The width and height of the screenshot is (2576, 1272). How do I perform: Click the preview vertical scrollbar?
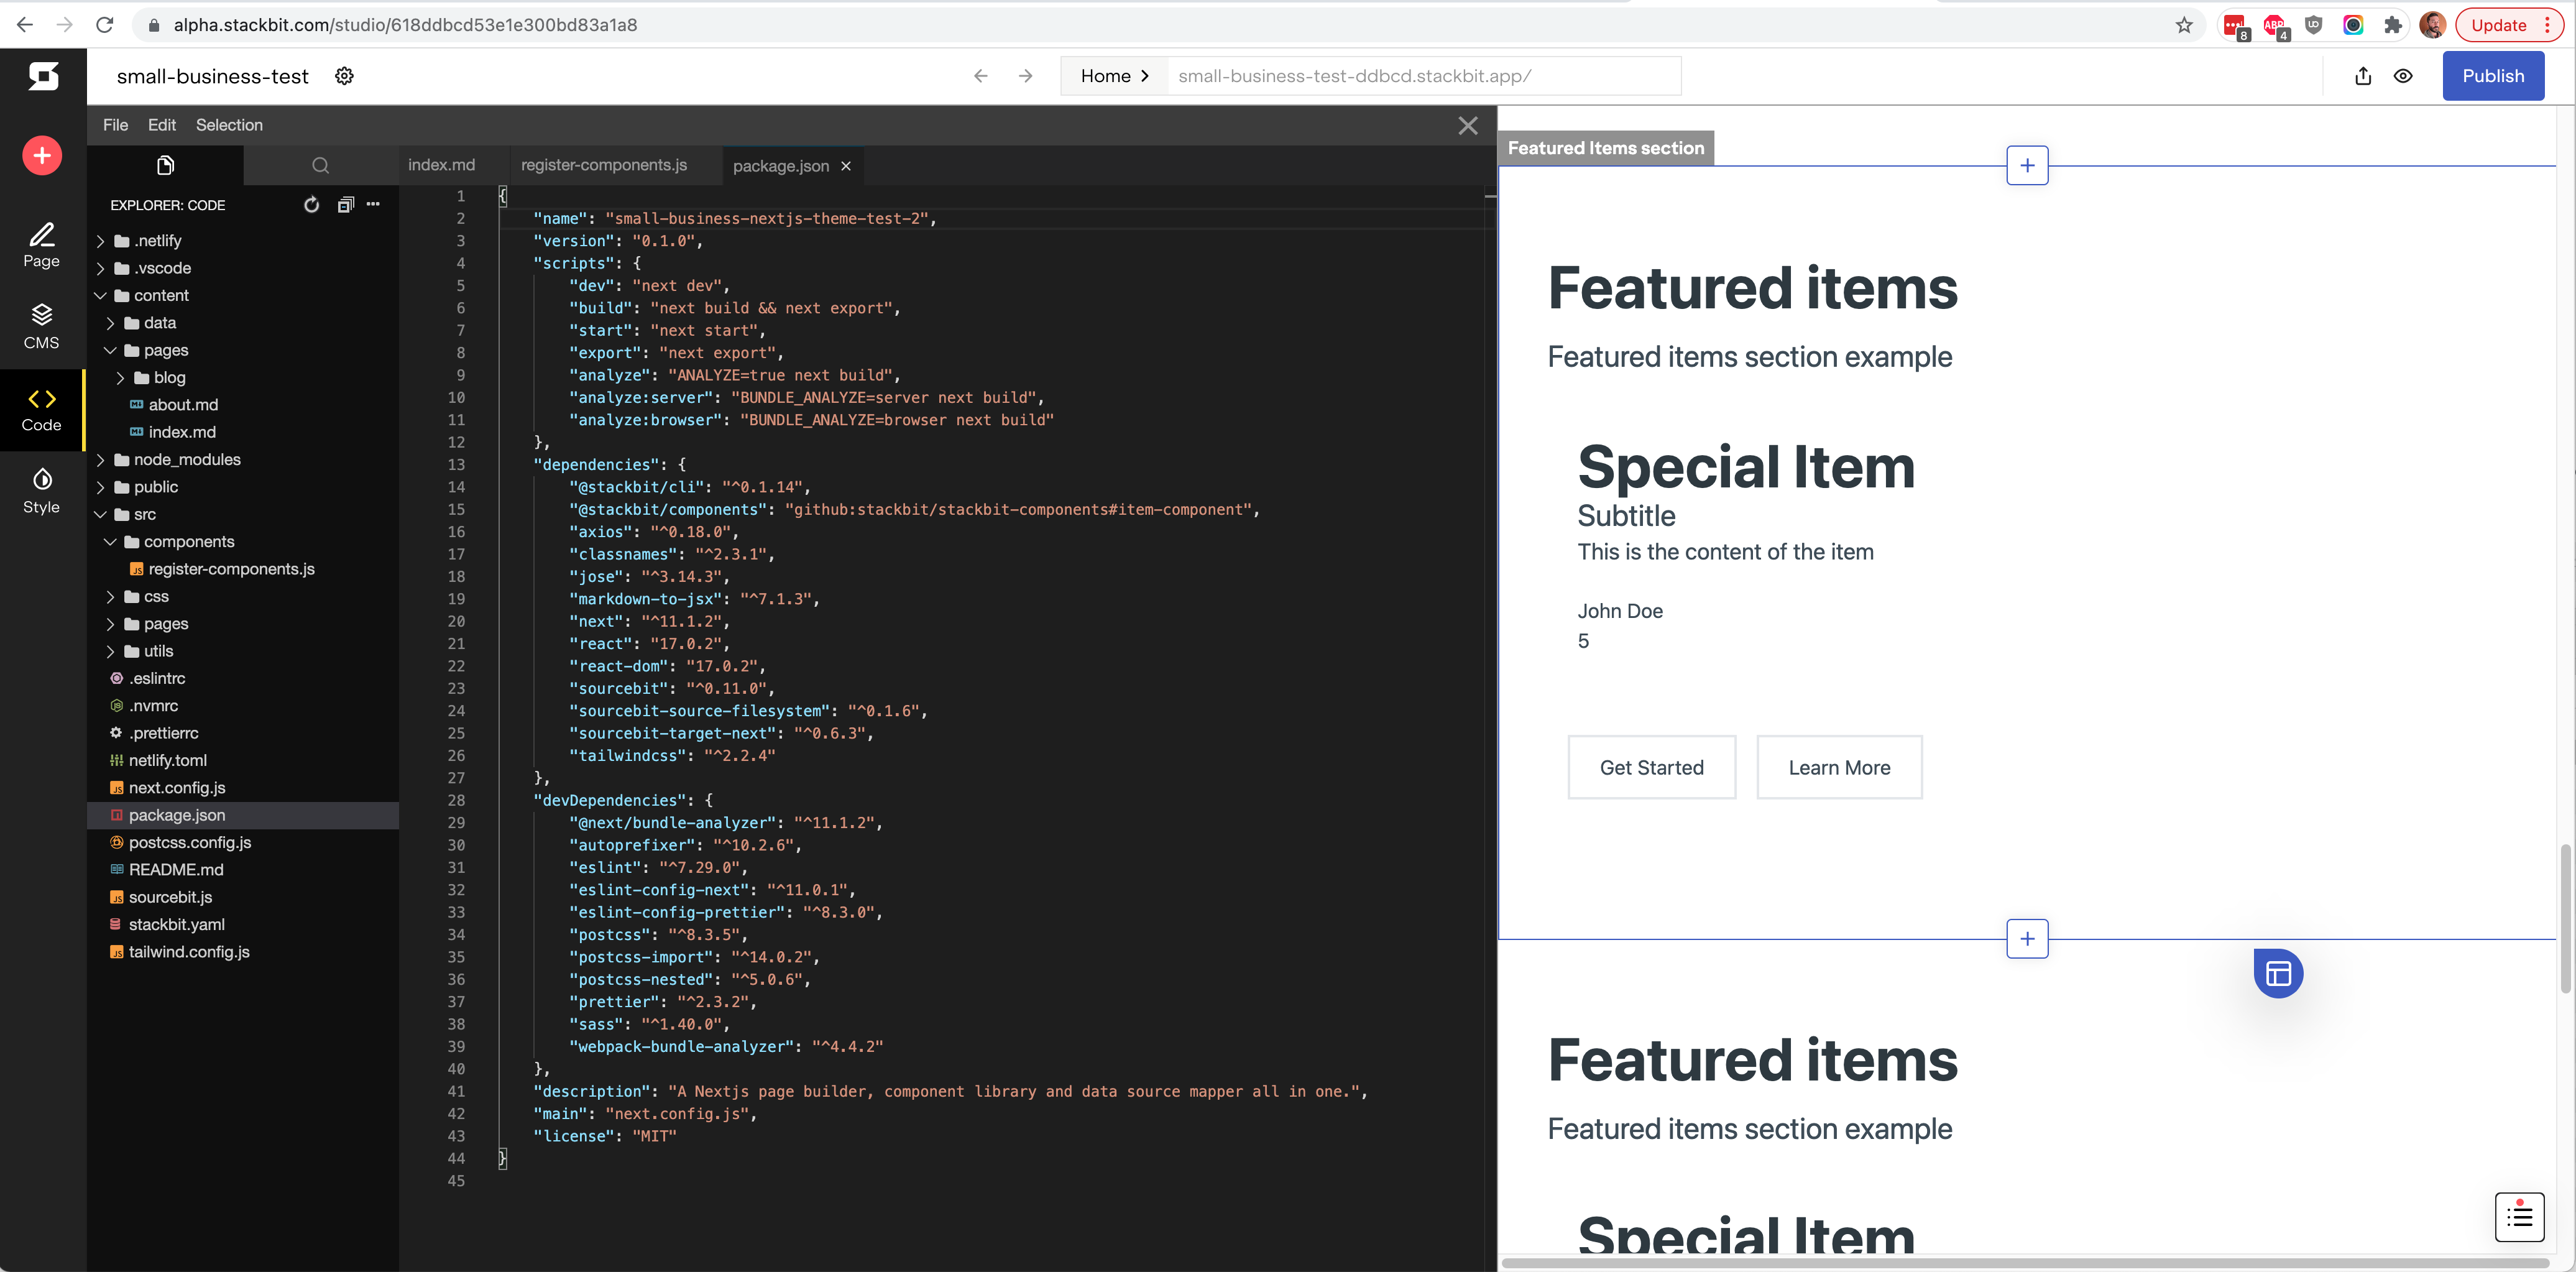pos(2565,917)
